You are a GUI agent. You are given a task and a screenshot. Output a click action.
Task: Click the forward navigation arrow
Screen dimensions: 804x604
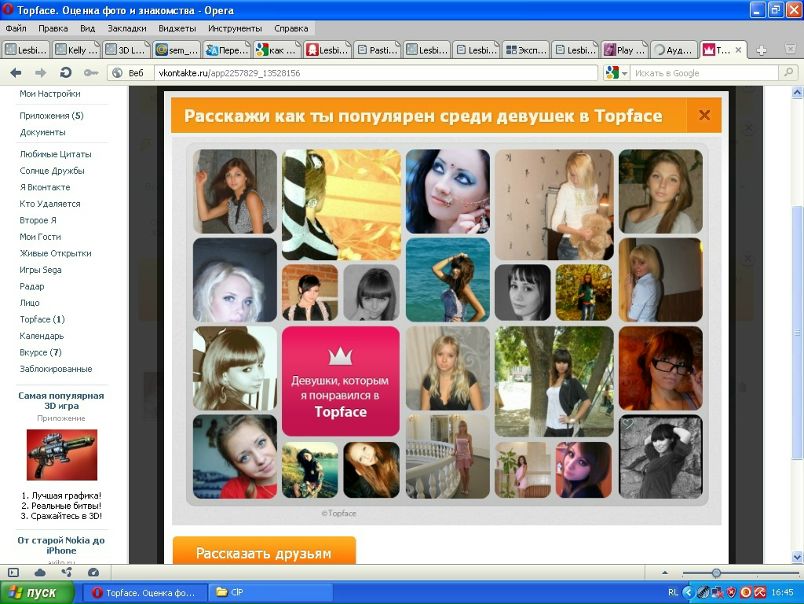point(41,73)
